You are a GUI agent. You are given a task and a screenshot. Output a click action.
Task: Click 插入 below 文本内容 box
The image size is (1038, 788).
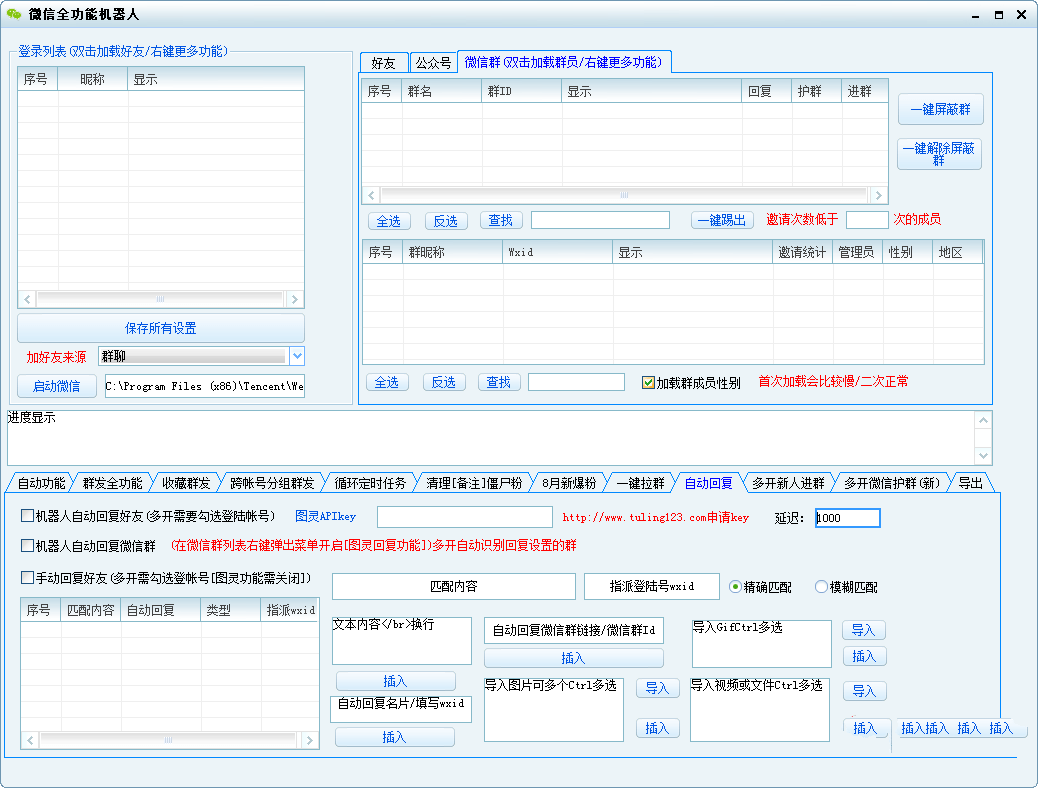pyautogui.click(x=396, y=681)
